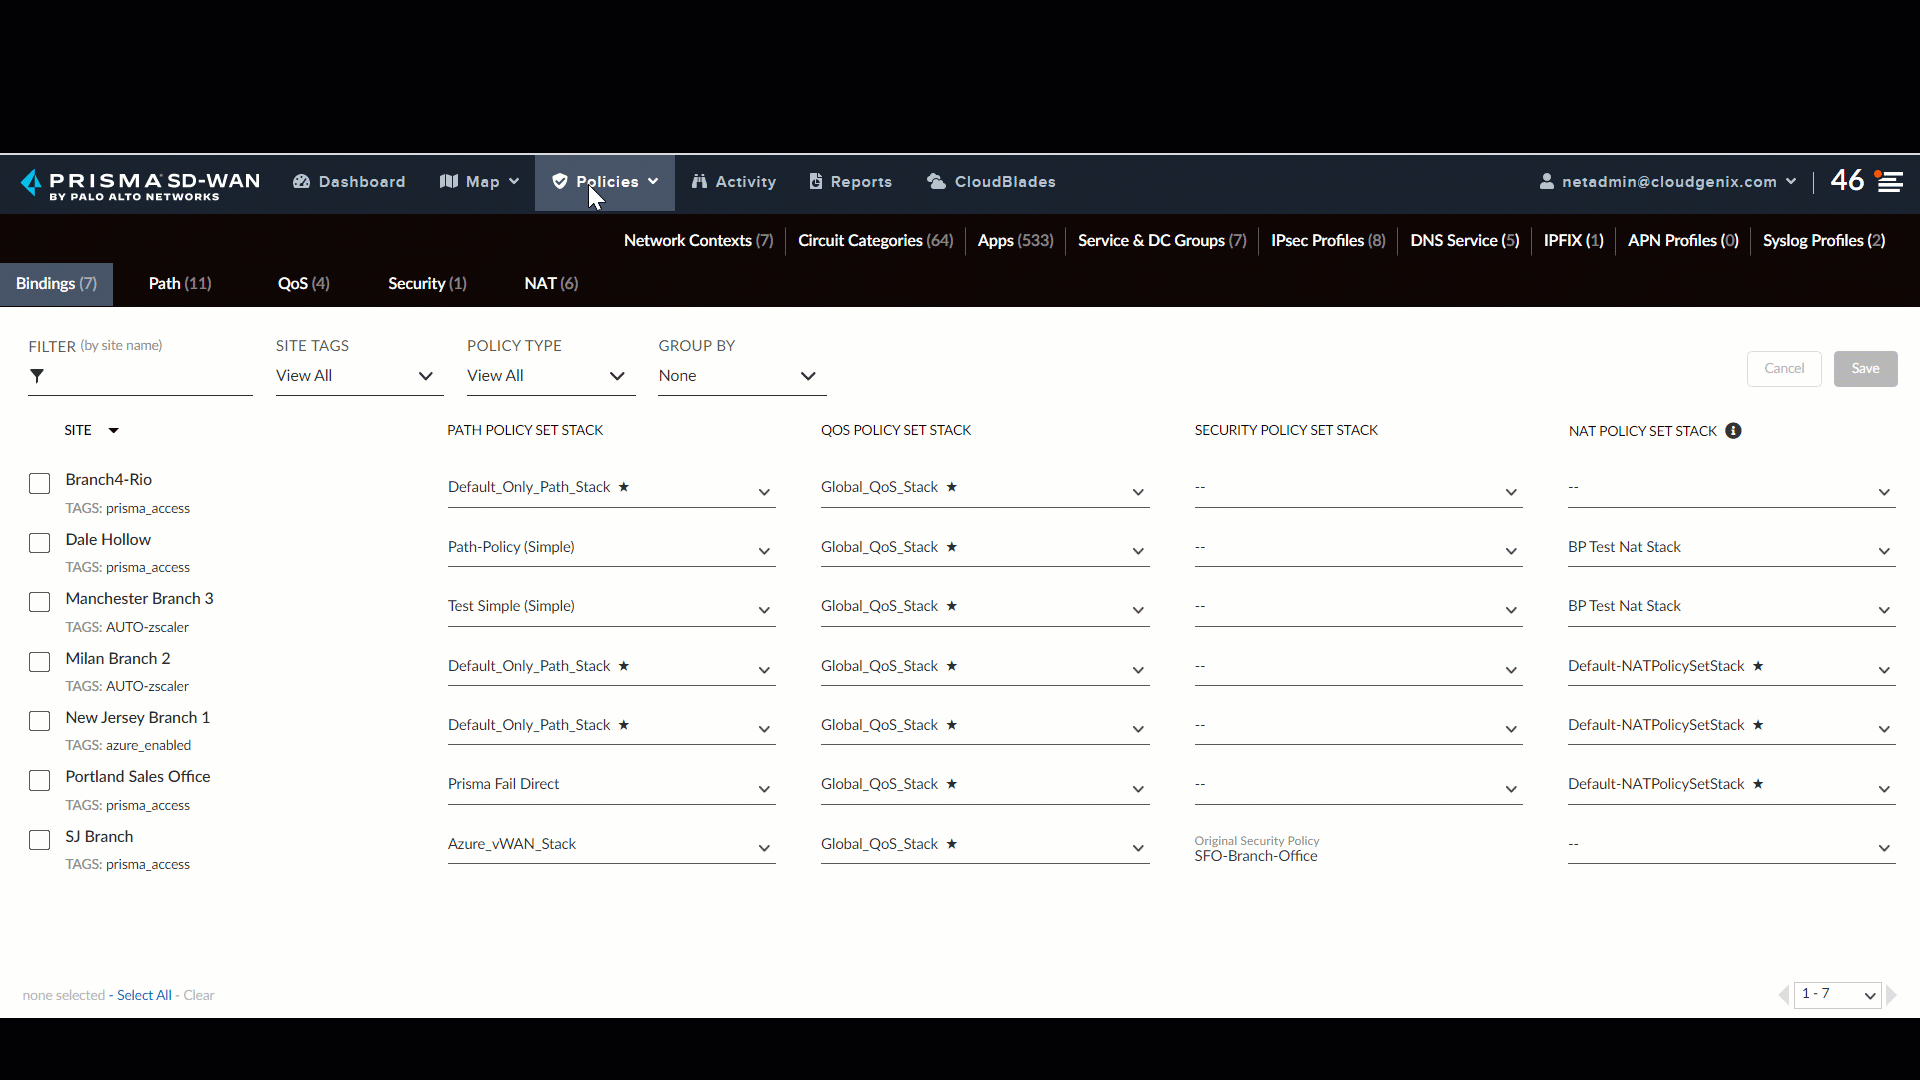Open the Policies menu

(x=605, y=182)
